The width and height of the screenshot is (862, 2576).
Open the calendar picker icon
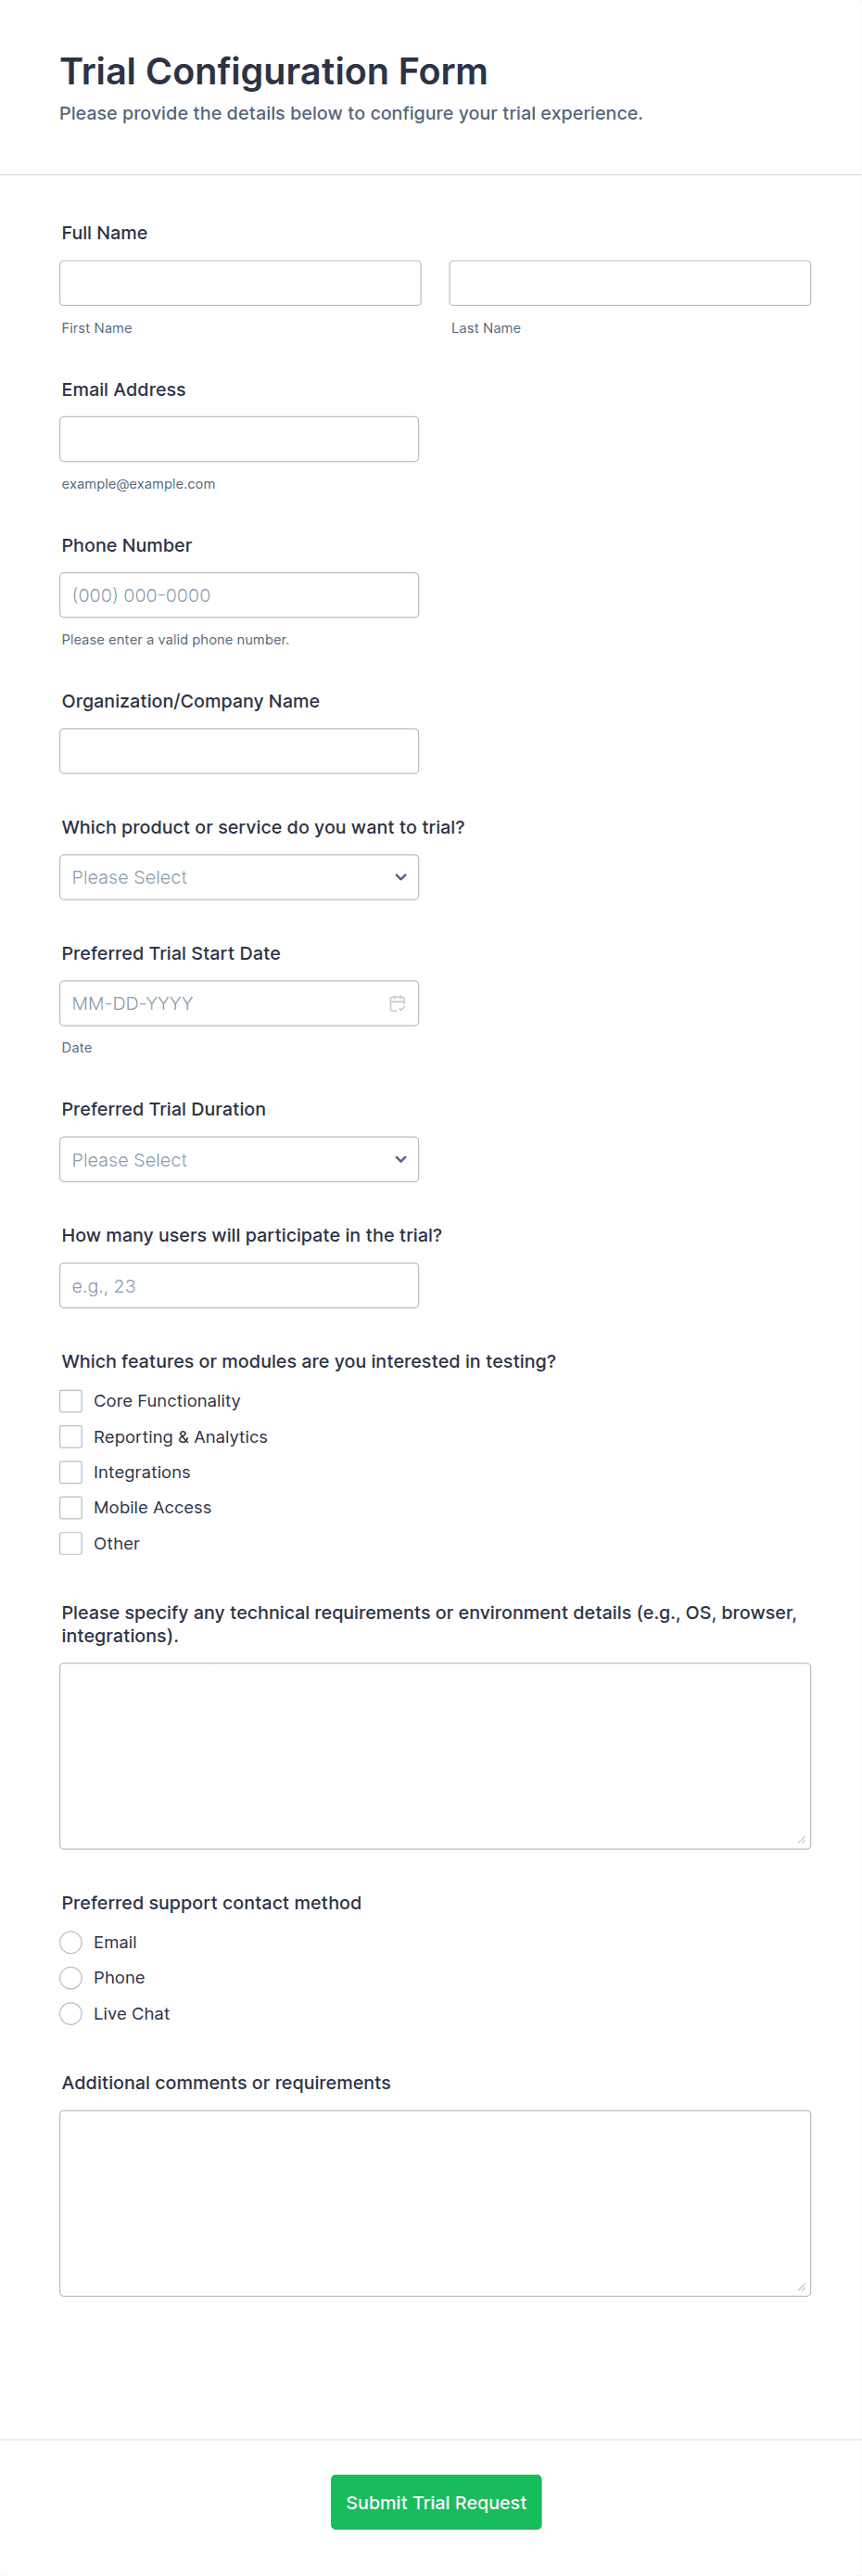tap(397, 1003)
